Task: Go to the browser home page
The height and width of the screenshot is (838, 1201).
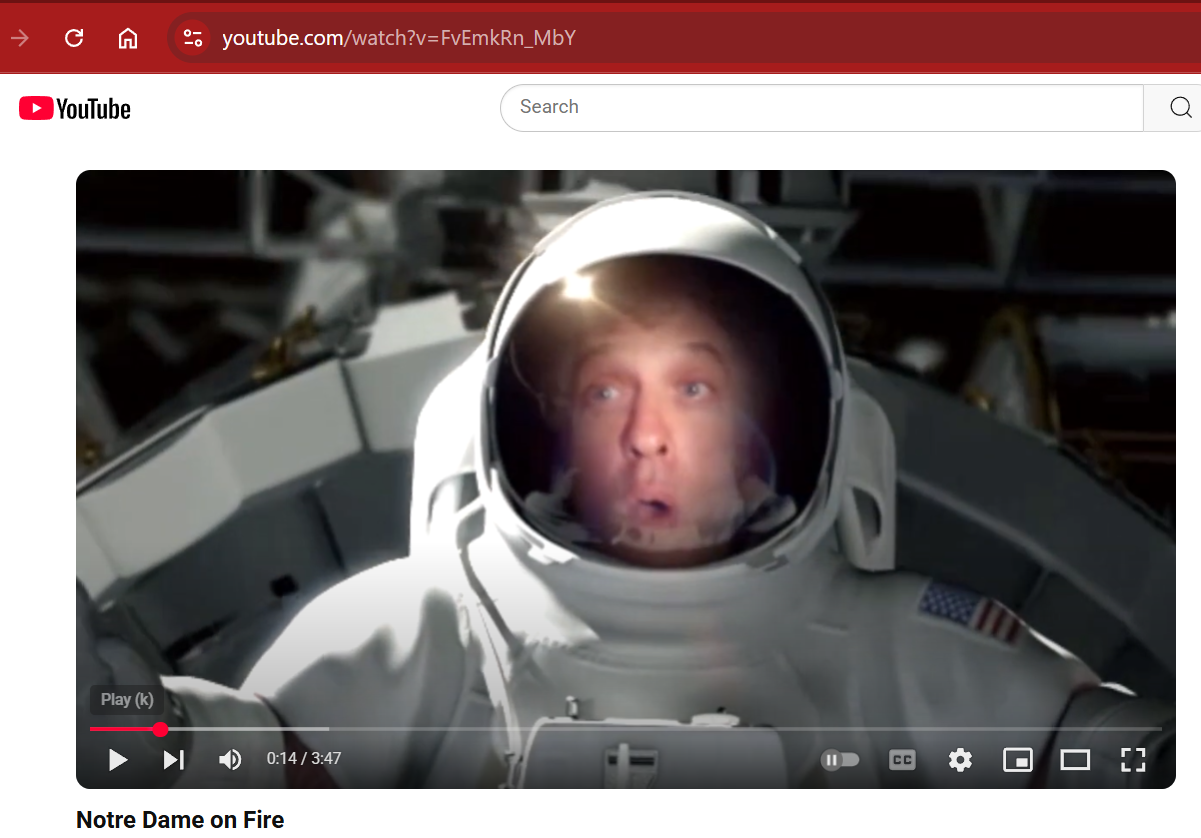Action: click(x=128, y=38)
